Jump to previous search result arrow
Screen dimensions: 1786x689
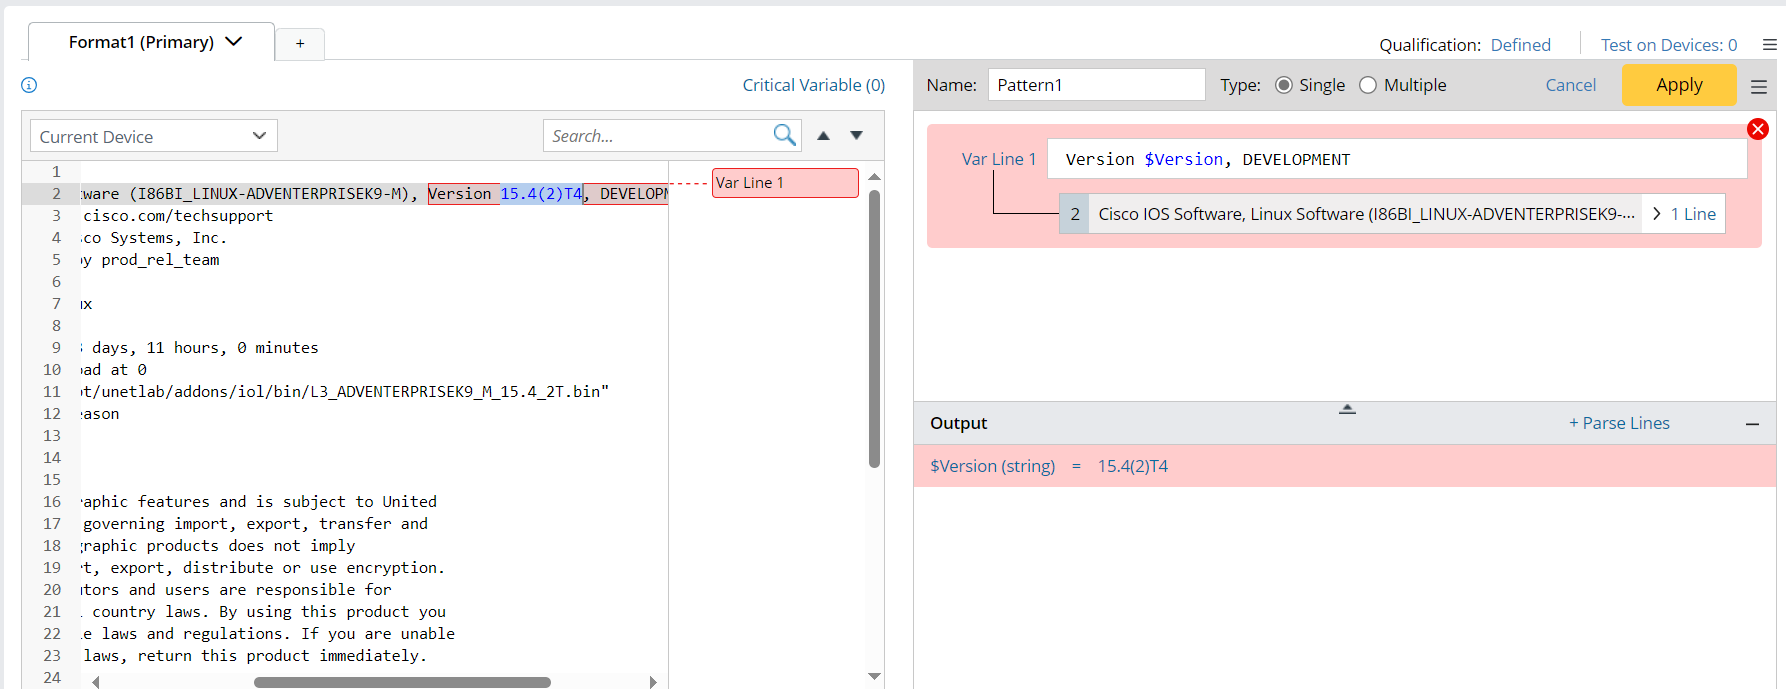pyautogui.click(x=823, y=136)
